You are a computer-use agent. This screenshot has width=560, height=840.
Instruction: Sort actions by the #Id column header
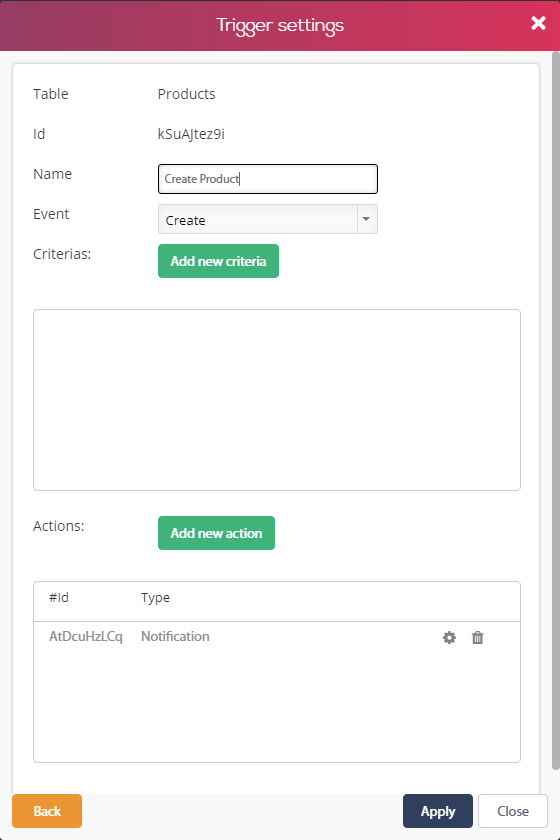[x=59, y=597]
